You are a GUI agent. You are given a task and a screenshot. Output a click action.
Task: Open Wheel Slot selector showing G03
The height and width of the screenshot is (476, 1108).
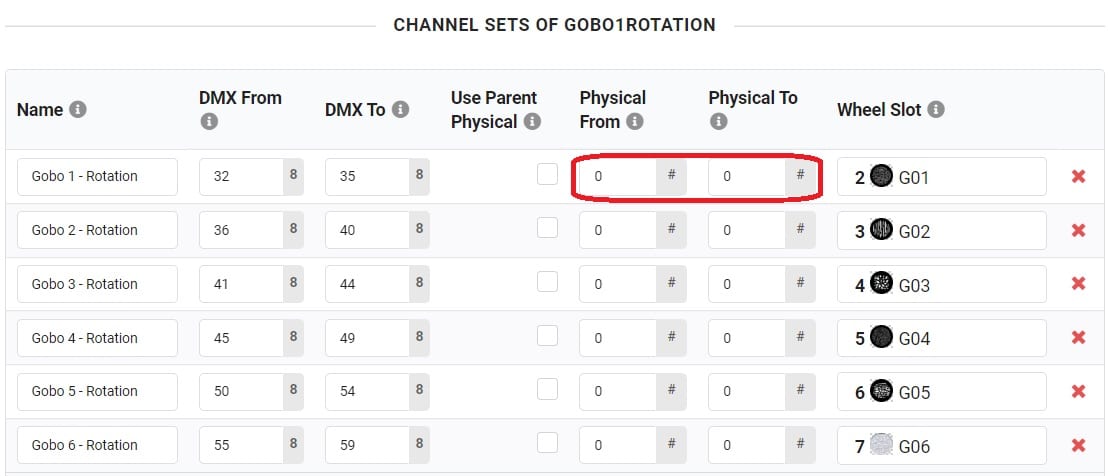pyautogui.click(x=941, y=284)
